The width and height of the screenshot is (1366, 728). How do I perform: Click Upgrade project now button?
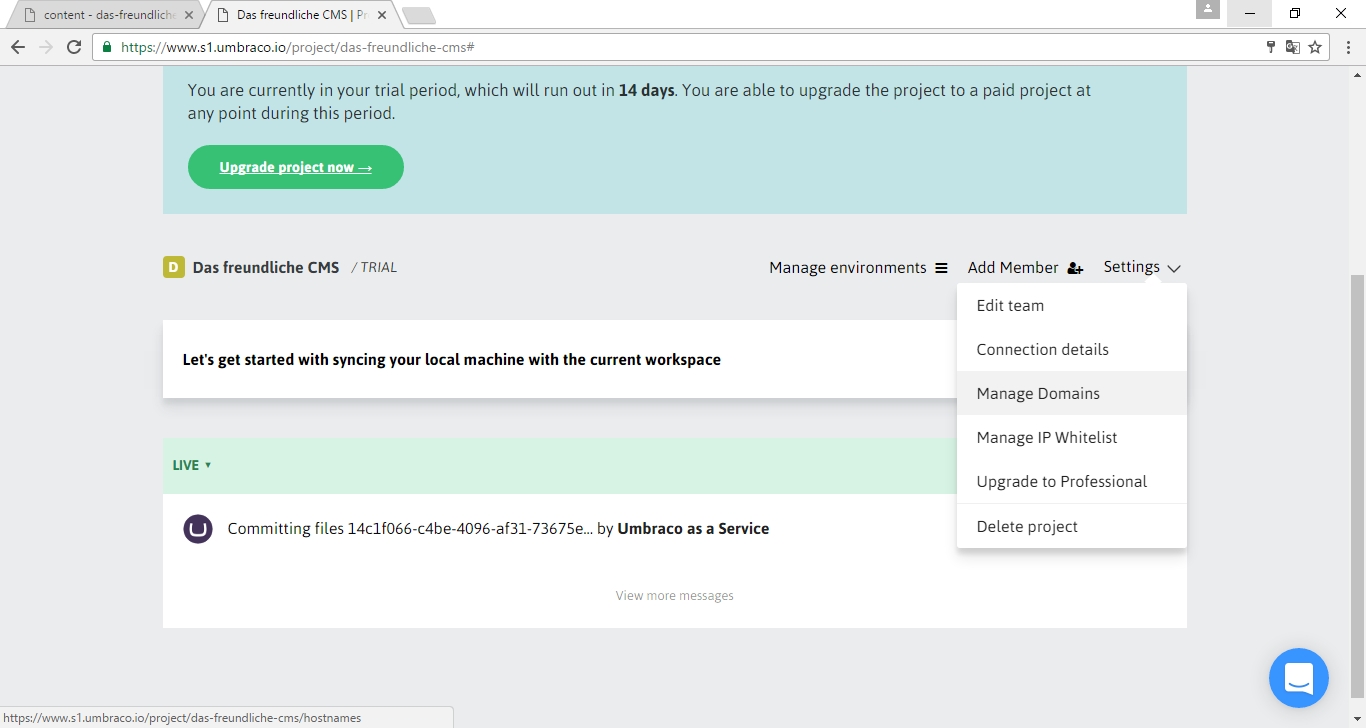(296, 167)
